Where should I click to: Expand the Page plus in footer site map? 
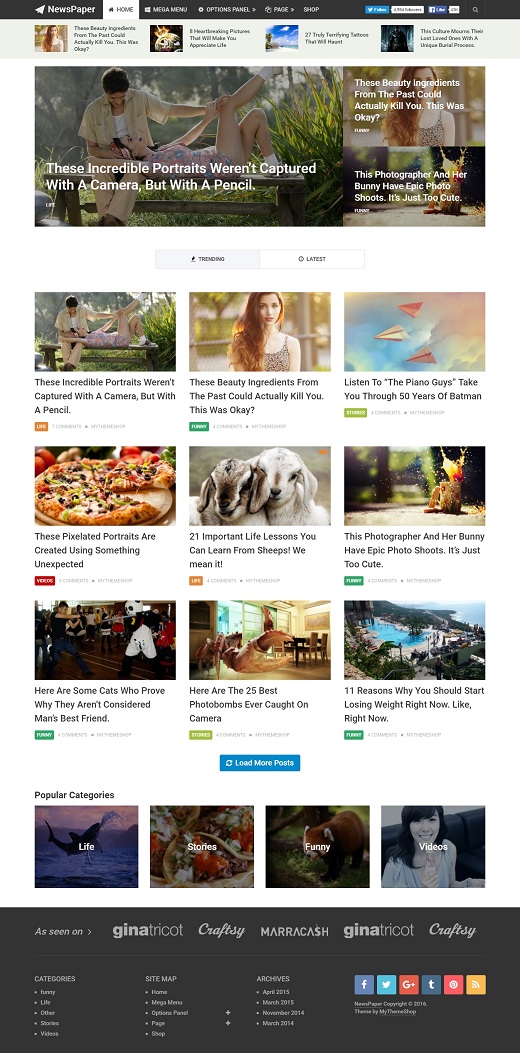228,1023
